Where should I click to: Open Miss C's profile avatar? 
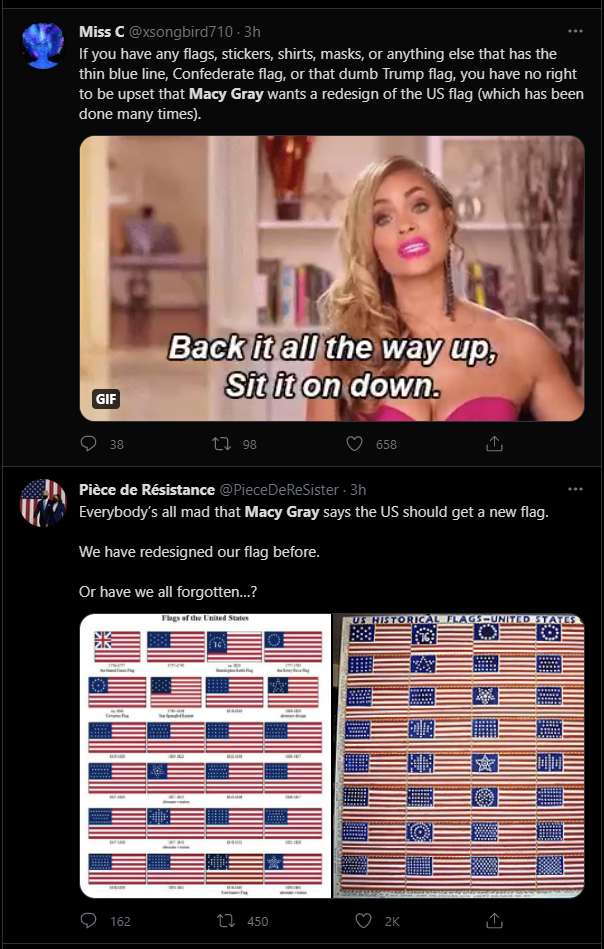point(43,45)
